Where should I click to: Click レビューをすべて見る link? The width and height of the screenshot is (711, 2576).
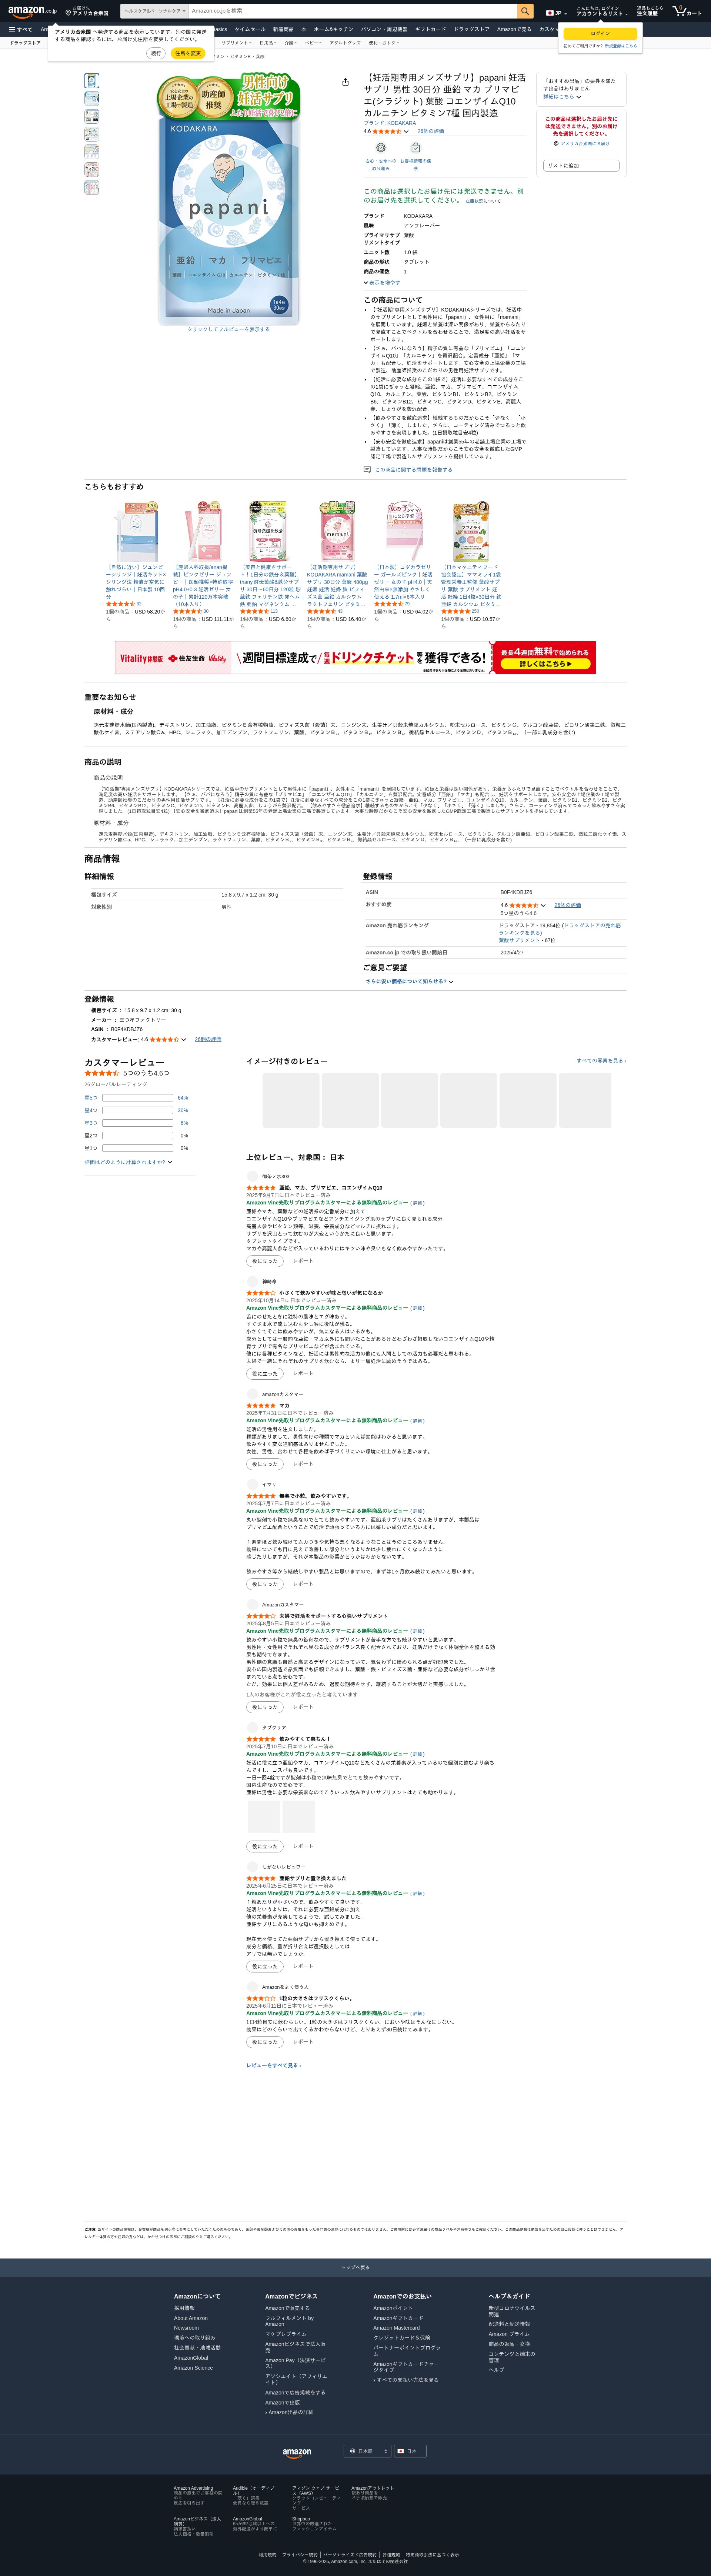[x=273, y=2065]
